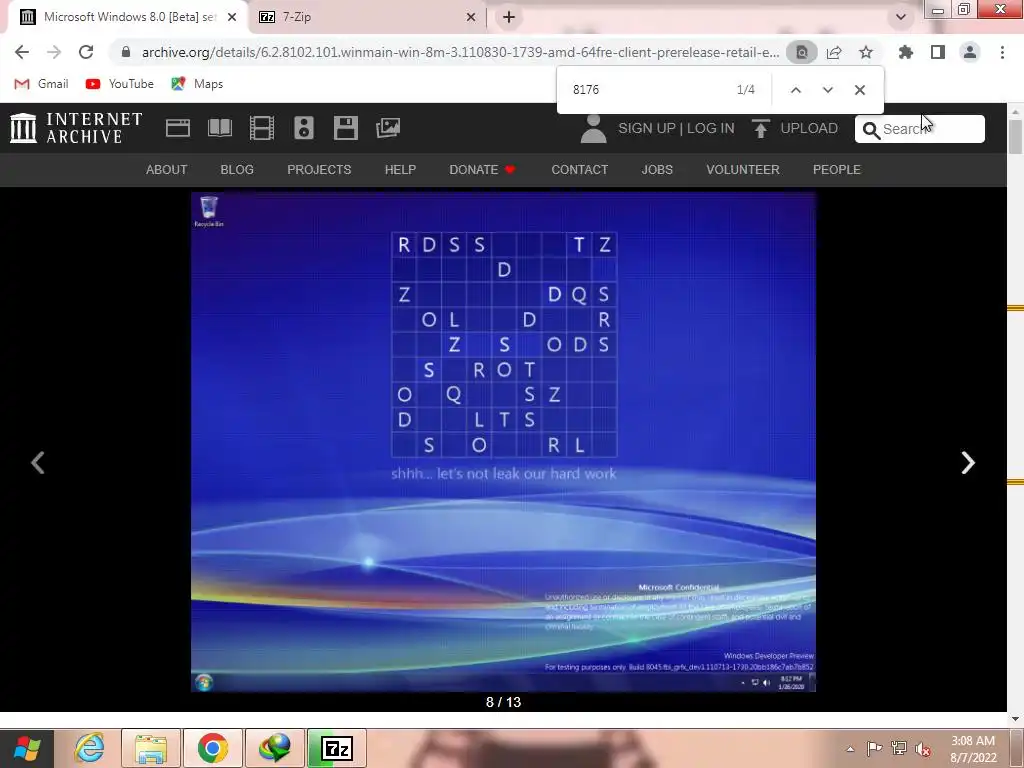Image resolution: width=1024 pixels, height=768 pixels.
Task: Click the LOG IN link
Action: pyautogui.click(x=711, y=128)
